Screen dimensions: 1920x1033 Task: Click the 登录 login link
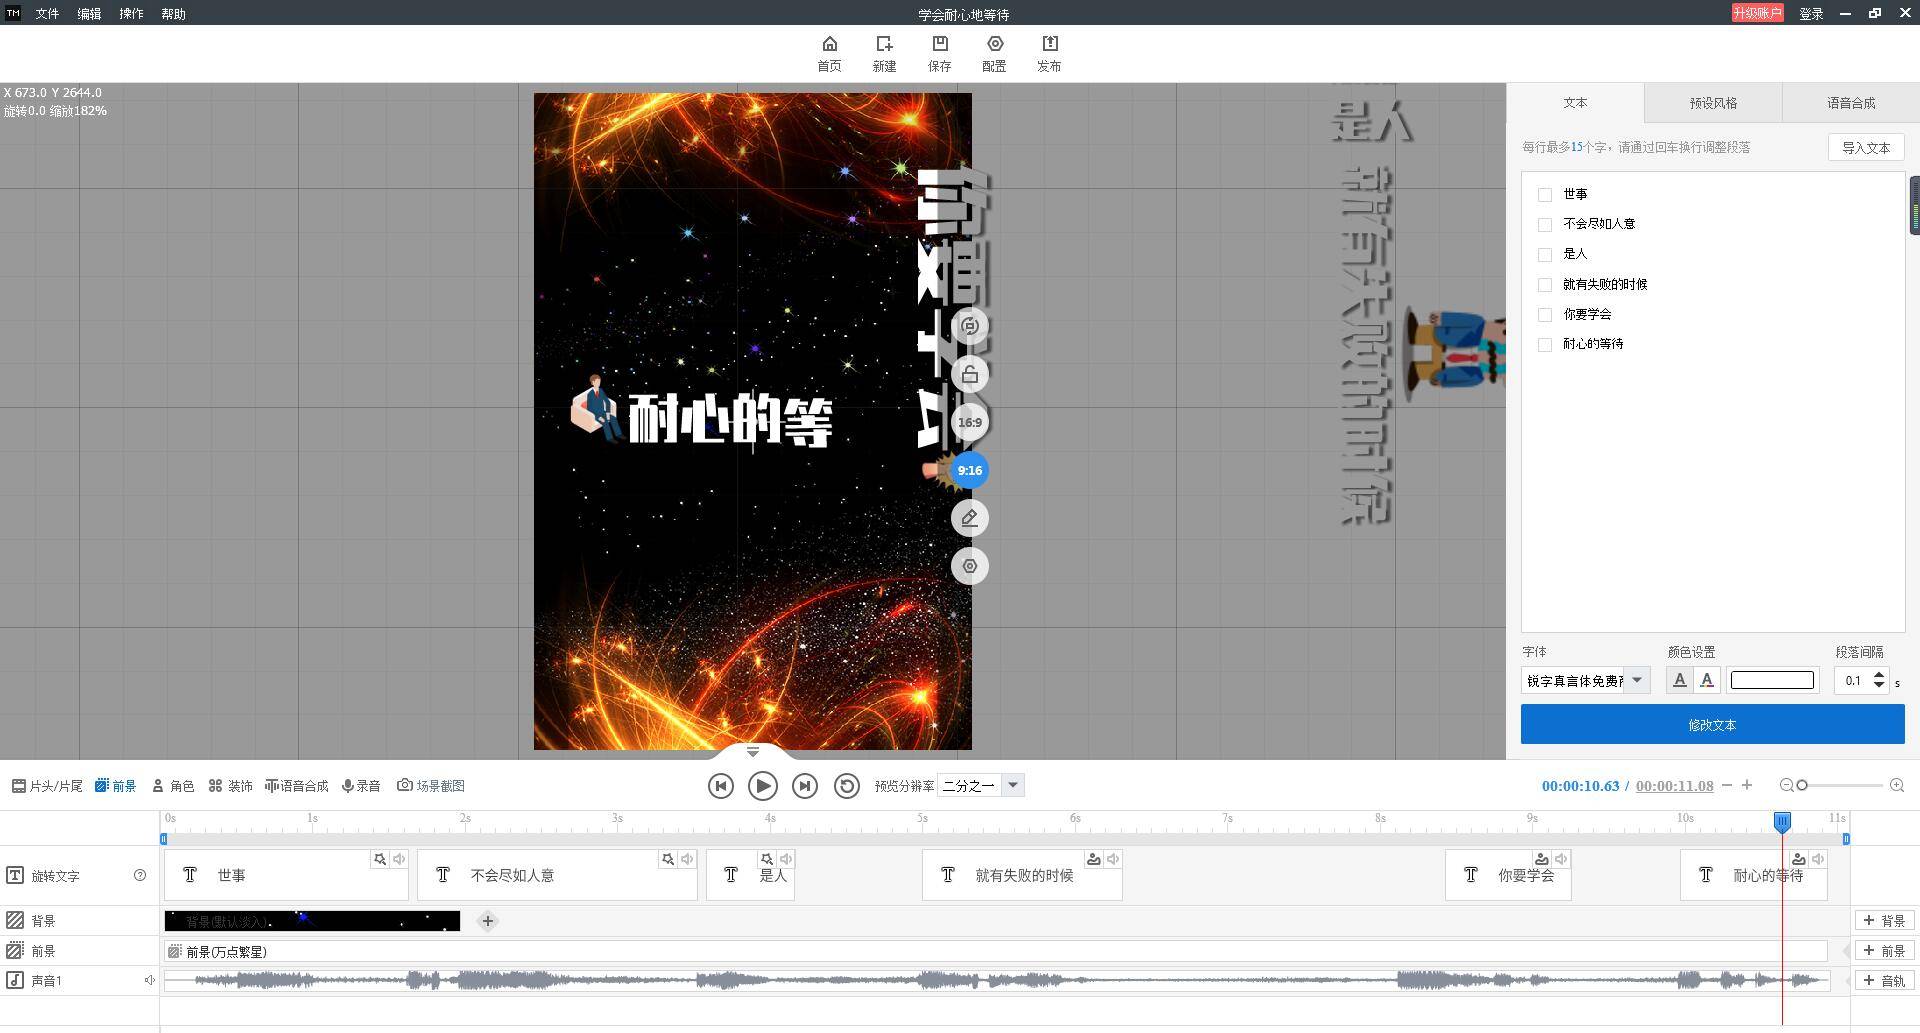[1811, 14]
